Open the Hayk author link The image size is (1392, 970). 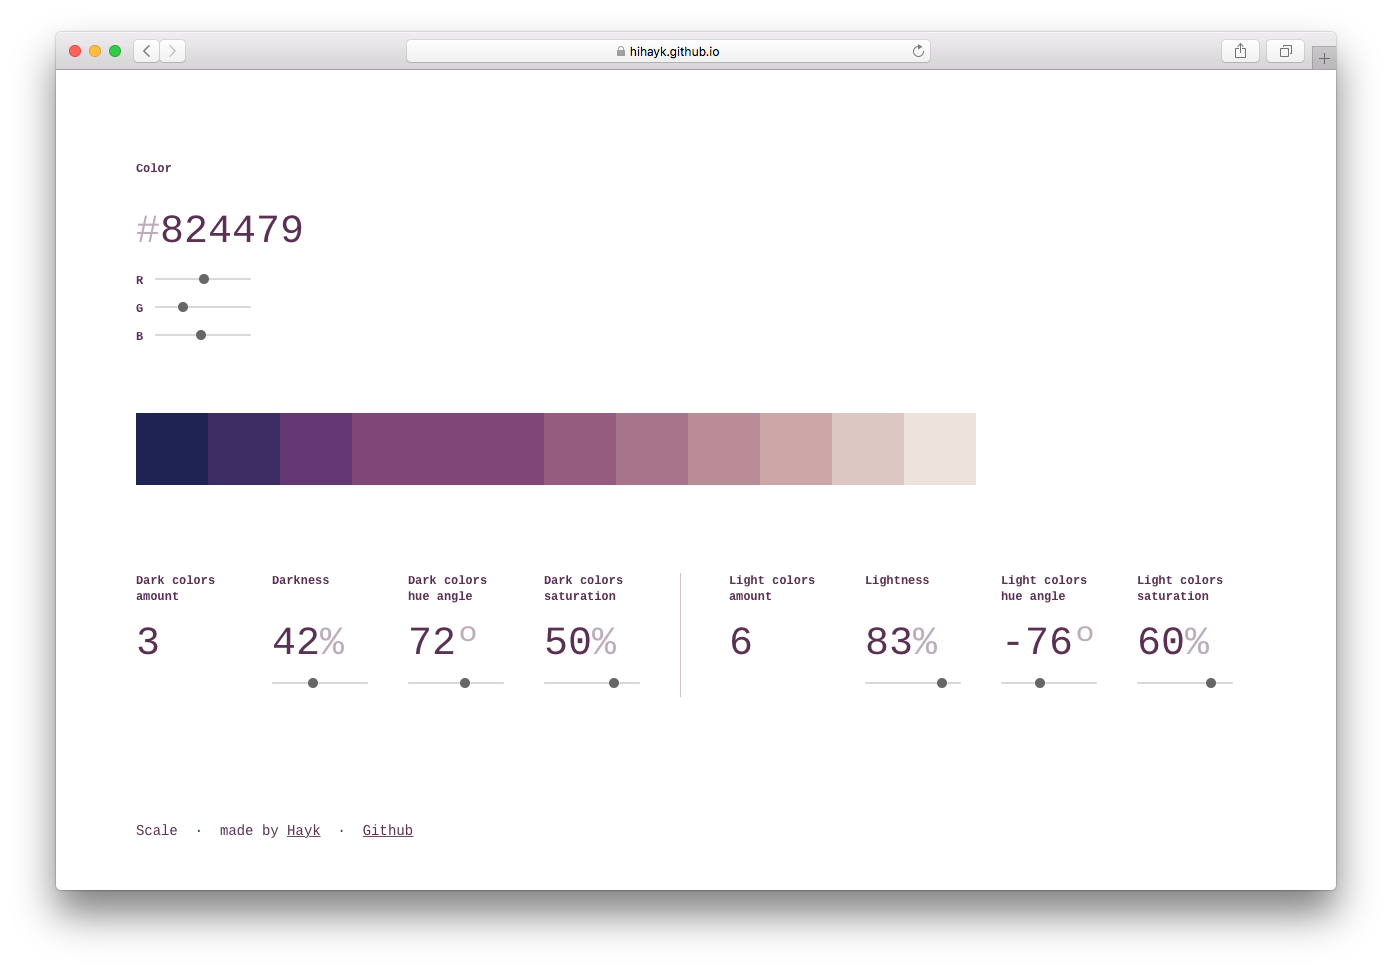coord(304,830)
